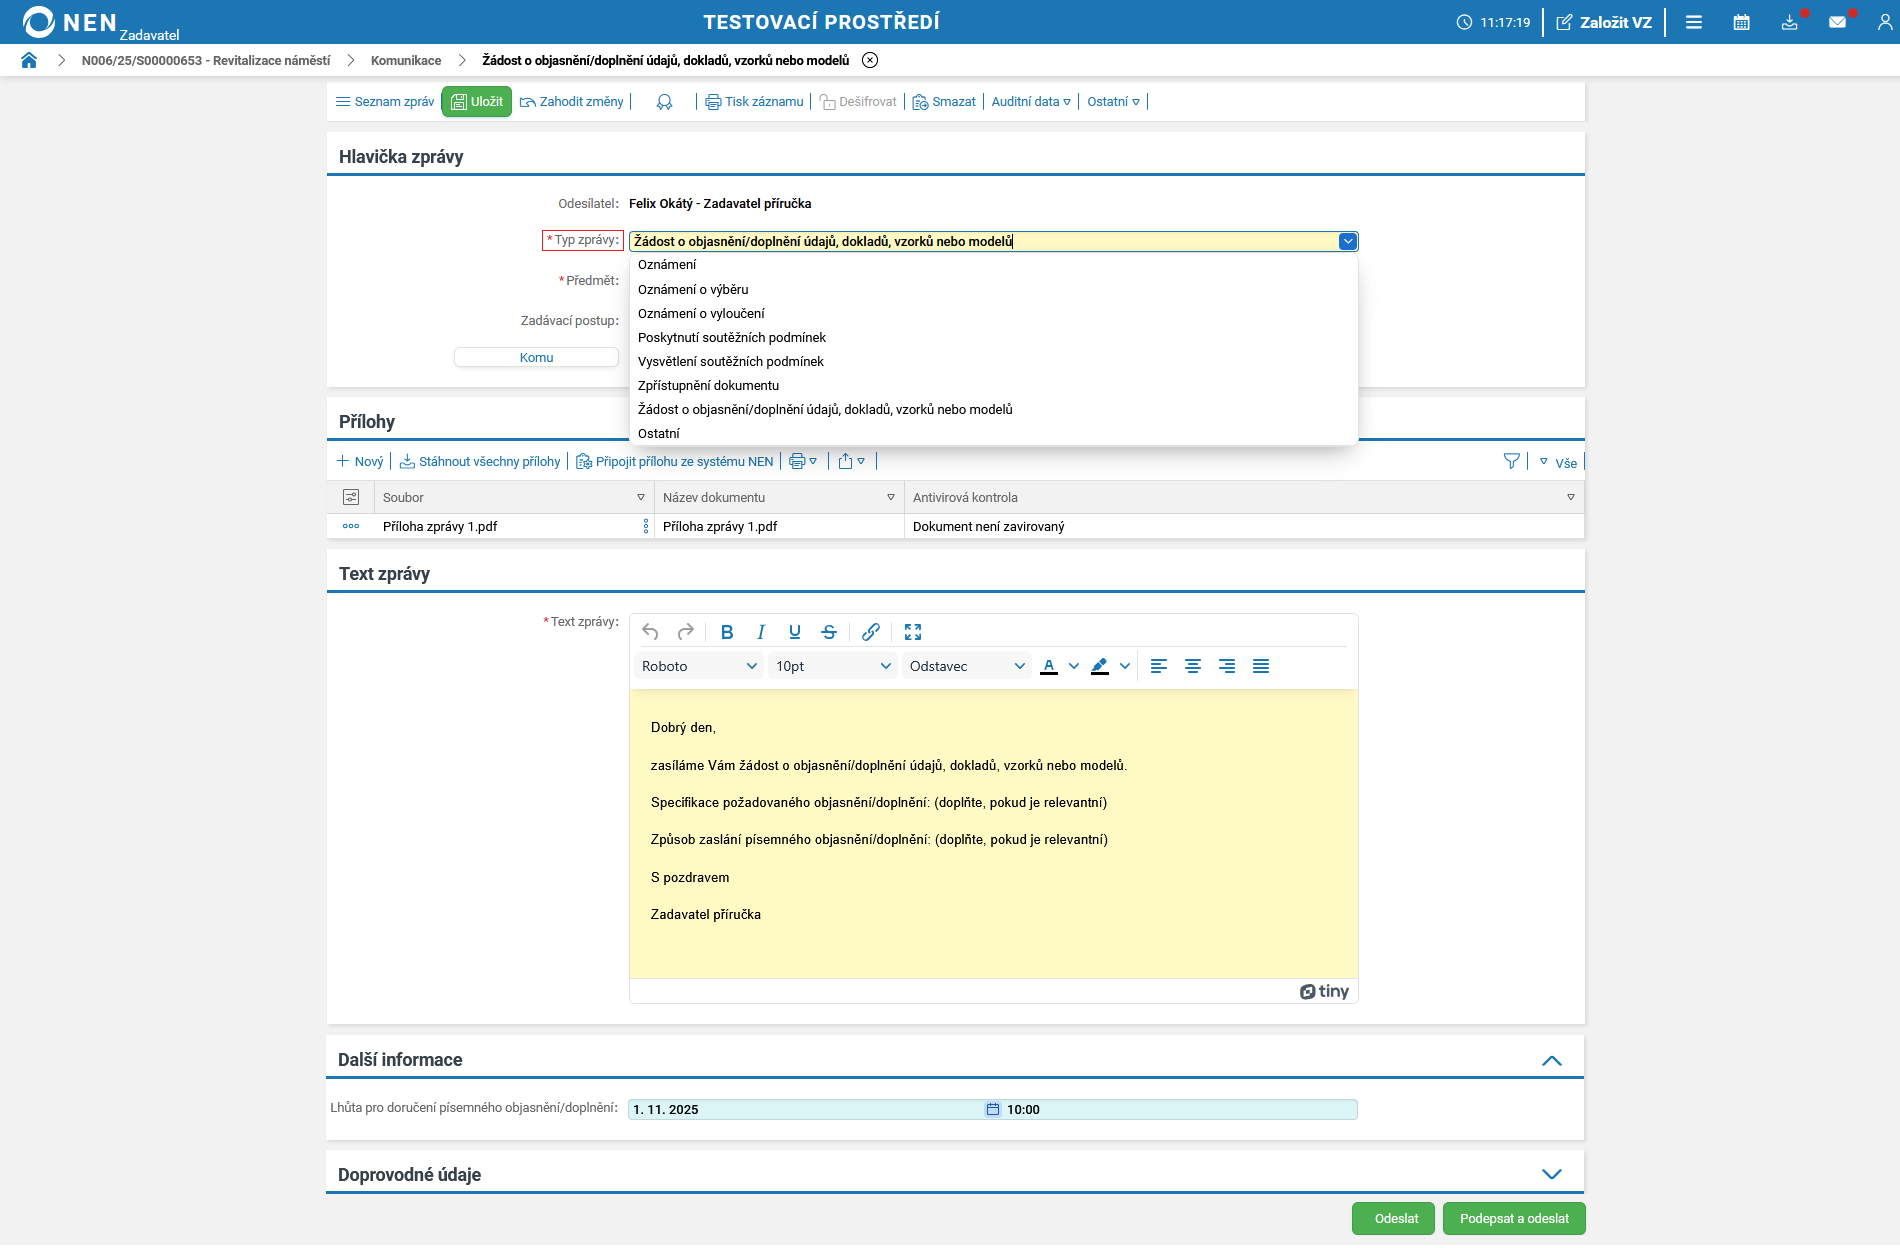The image size is (1900, 1248).
Task: Click Podepsat a odeslat button
Action: click(x=1514, y=1219)
